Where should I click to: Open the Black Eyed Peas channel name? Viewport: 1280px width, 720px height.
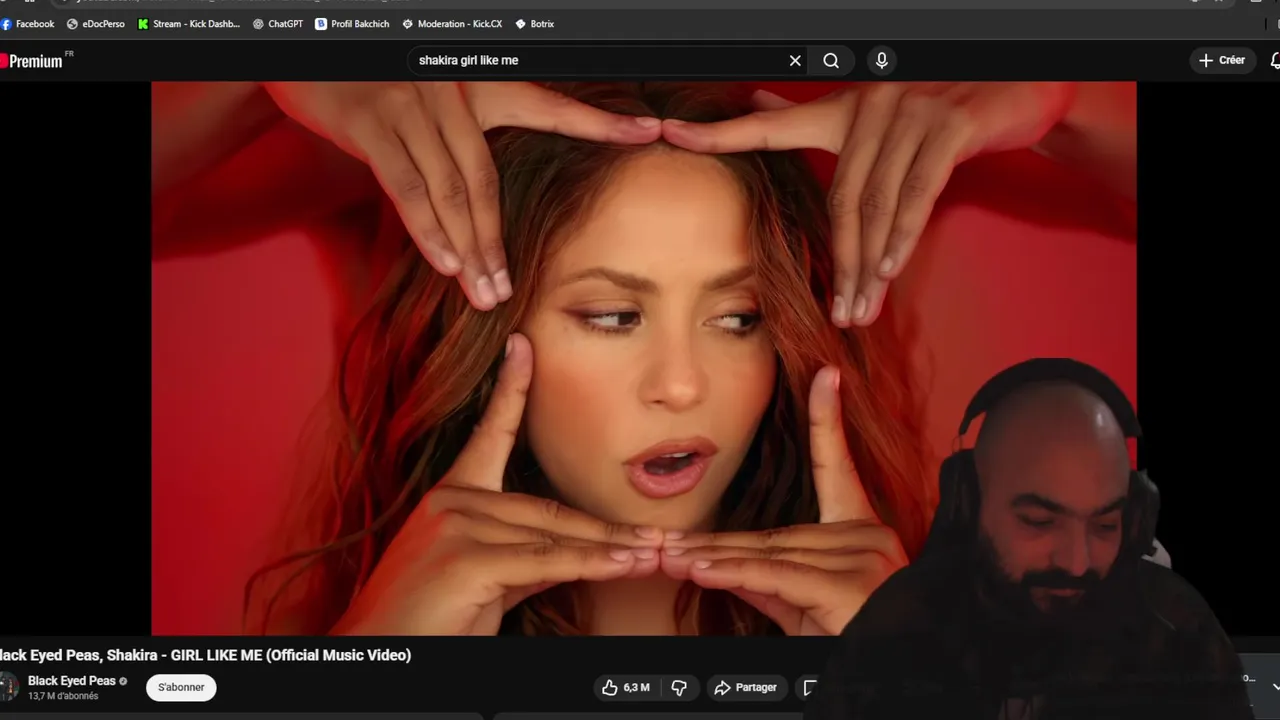click(71, 681)
